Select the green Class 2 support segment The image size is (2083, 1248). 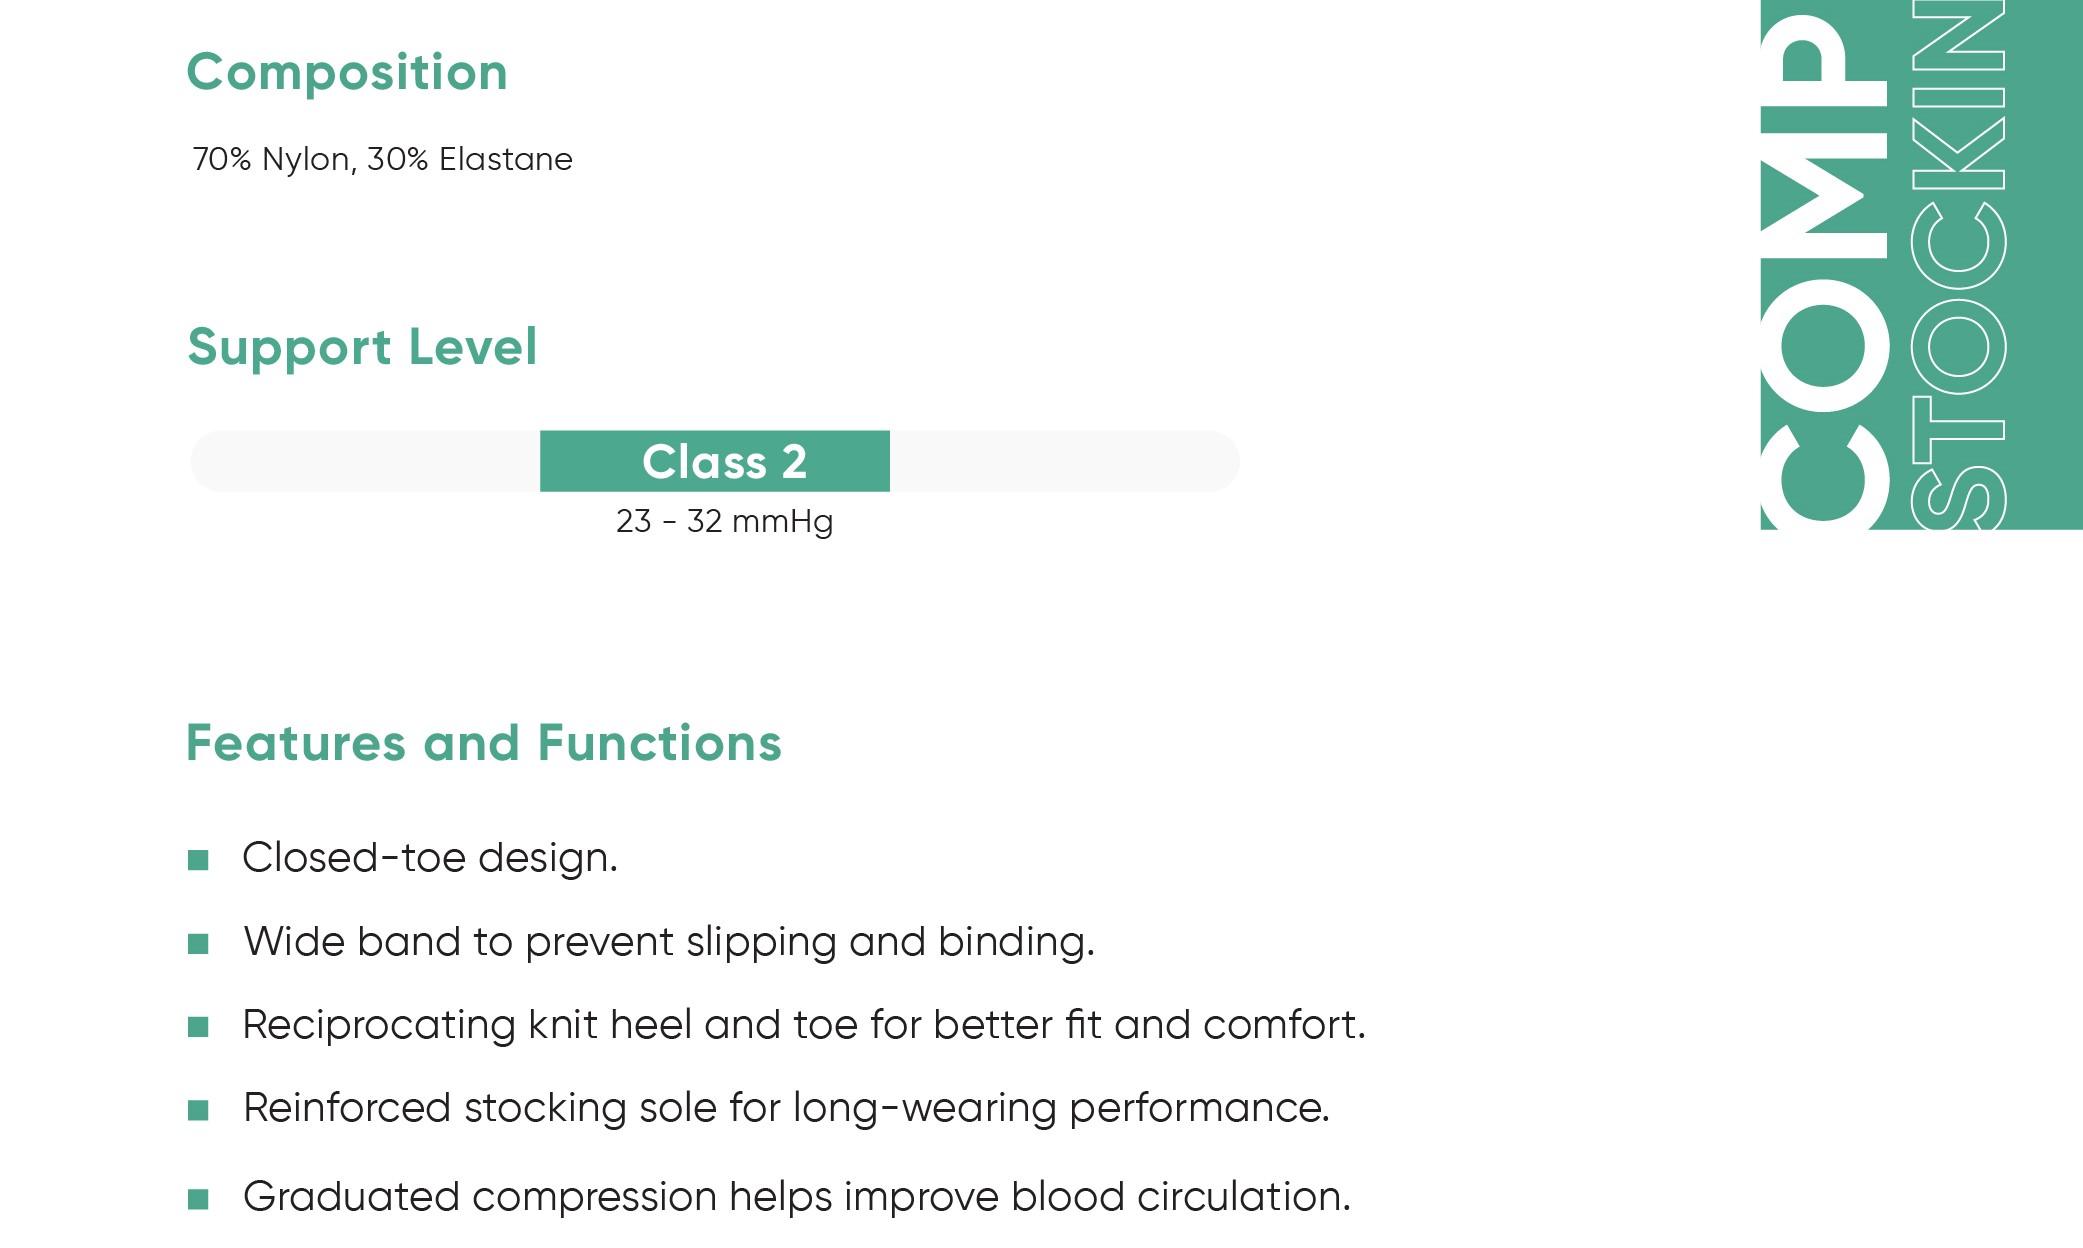click(x=714, y=461)
